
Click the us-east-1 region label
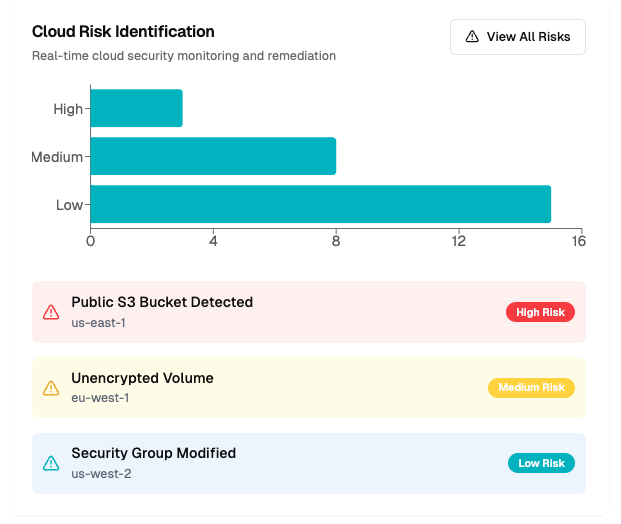click(98, 323)
